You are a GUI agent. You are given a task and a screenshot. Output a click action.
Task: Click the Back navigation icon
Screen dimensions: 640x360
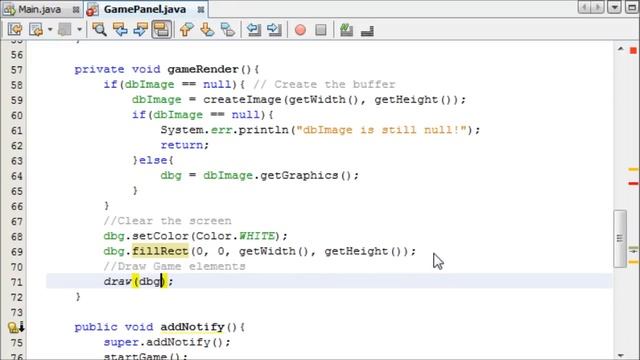(36, 29)
